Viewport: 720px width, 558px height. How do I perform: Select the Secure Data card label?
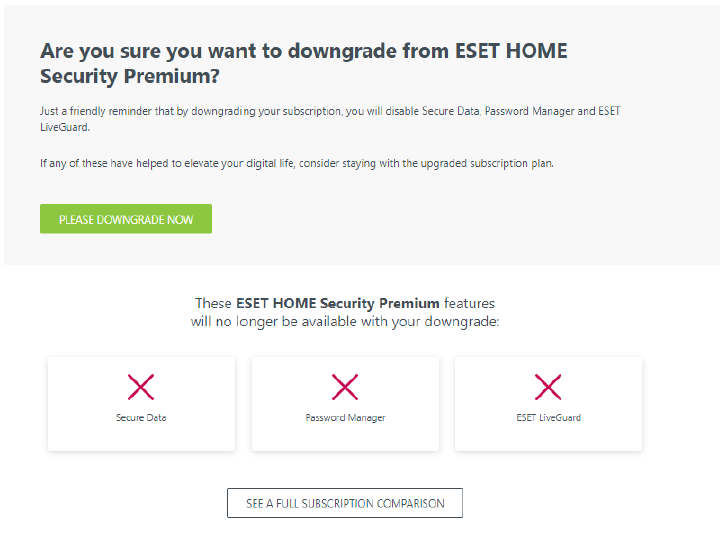click(x=141, y=418)
